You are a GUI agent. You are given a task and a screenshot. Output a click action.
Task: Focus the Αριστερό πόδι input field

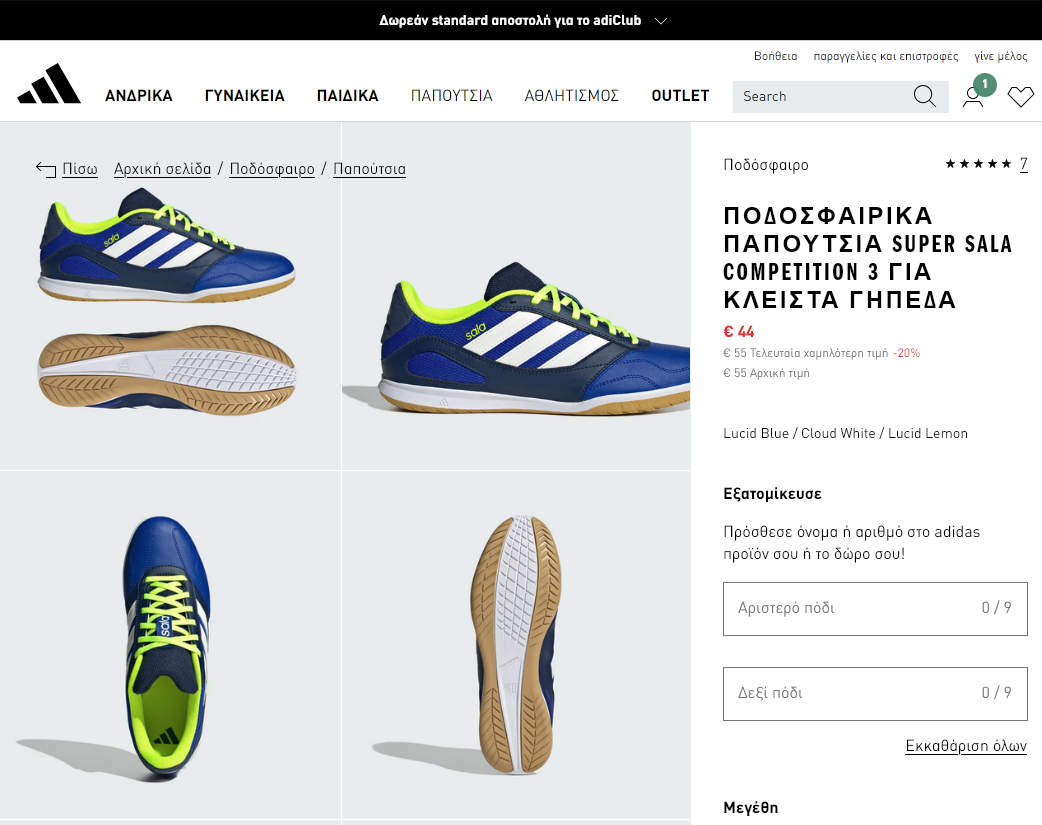coord(875,609)
